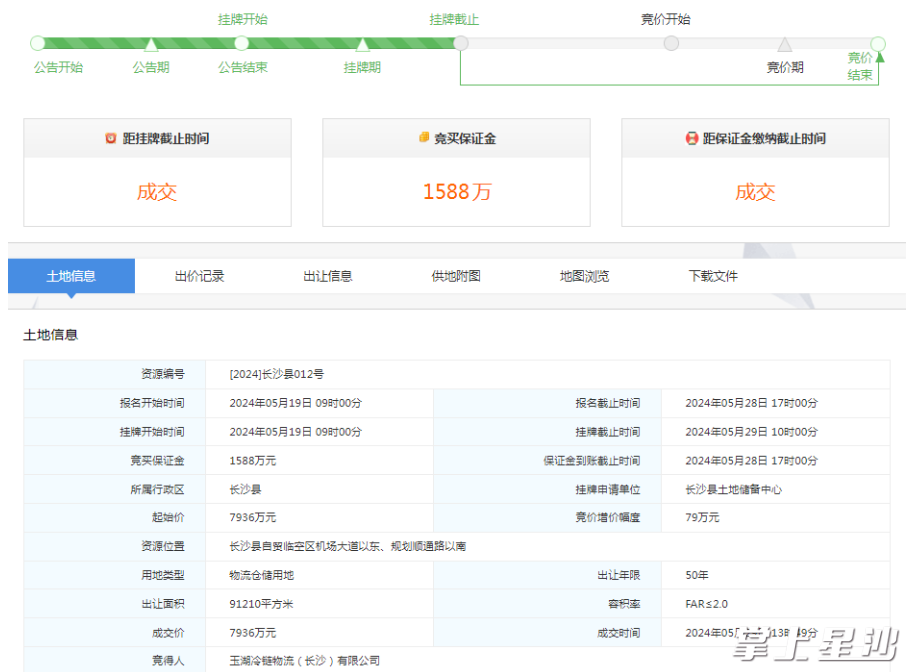Select the 地图浏览 tab
Screen dimensions: 910x672
pos(584,276)
